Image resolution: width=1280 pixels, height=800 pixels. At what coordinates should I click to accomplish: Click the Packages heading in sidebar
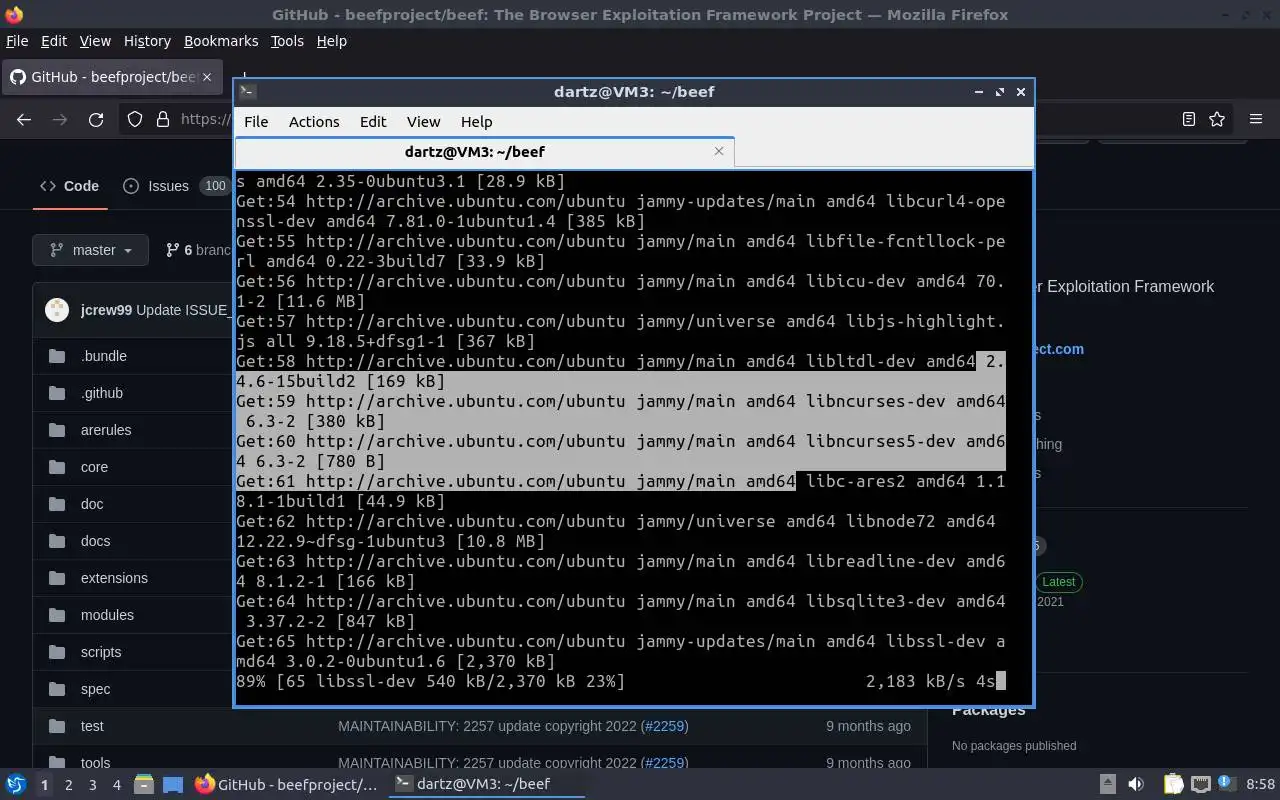point(988,710)
